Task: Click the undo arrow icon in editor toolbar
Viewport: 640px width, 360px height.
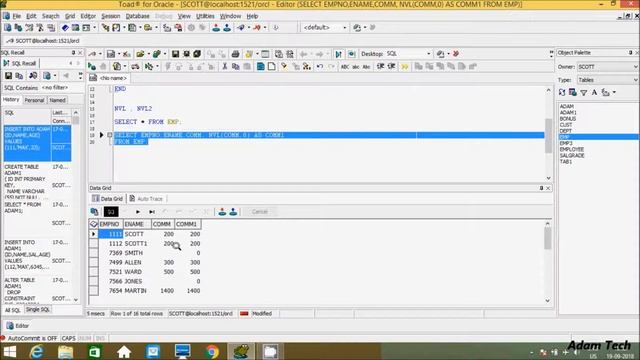Action: coord(320,67)
